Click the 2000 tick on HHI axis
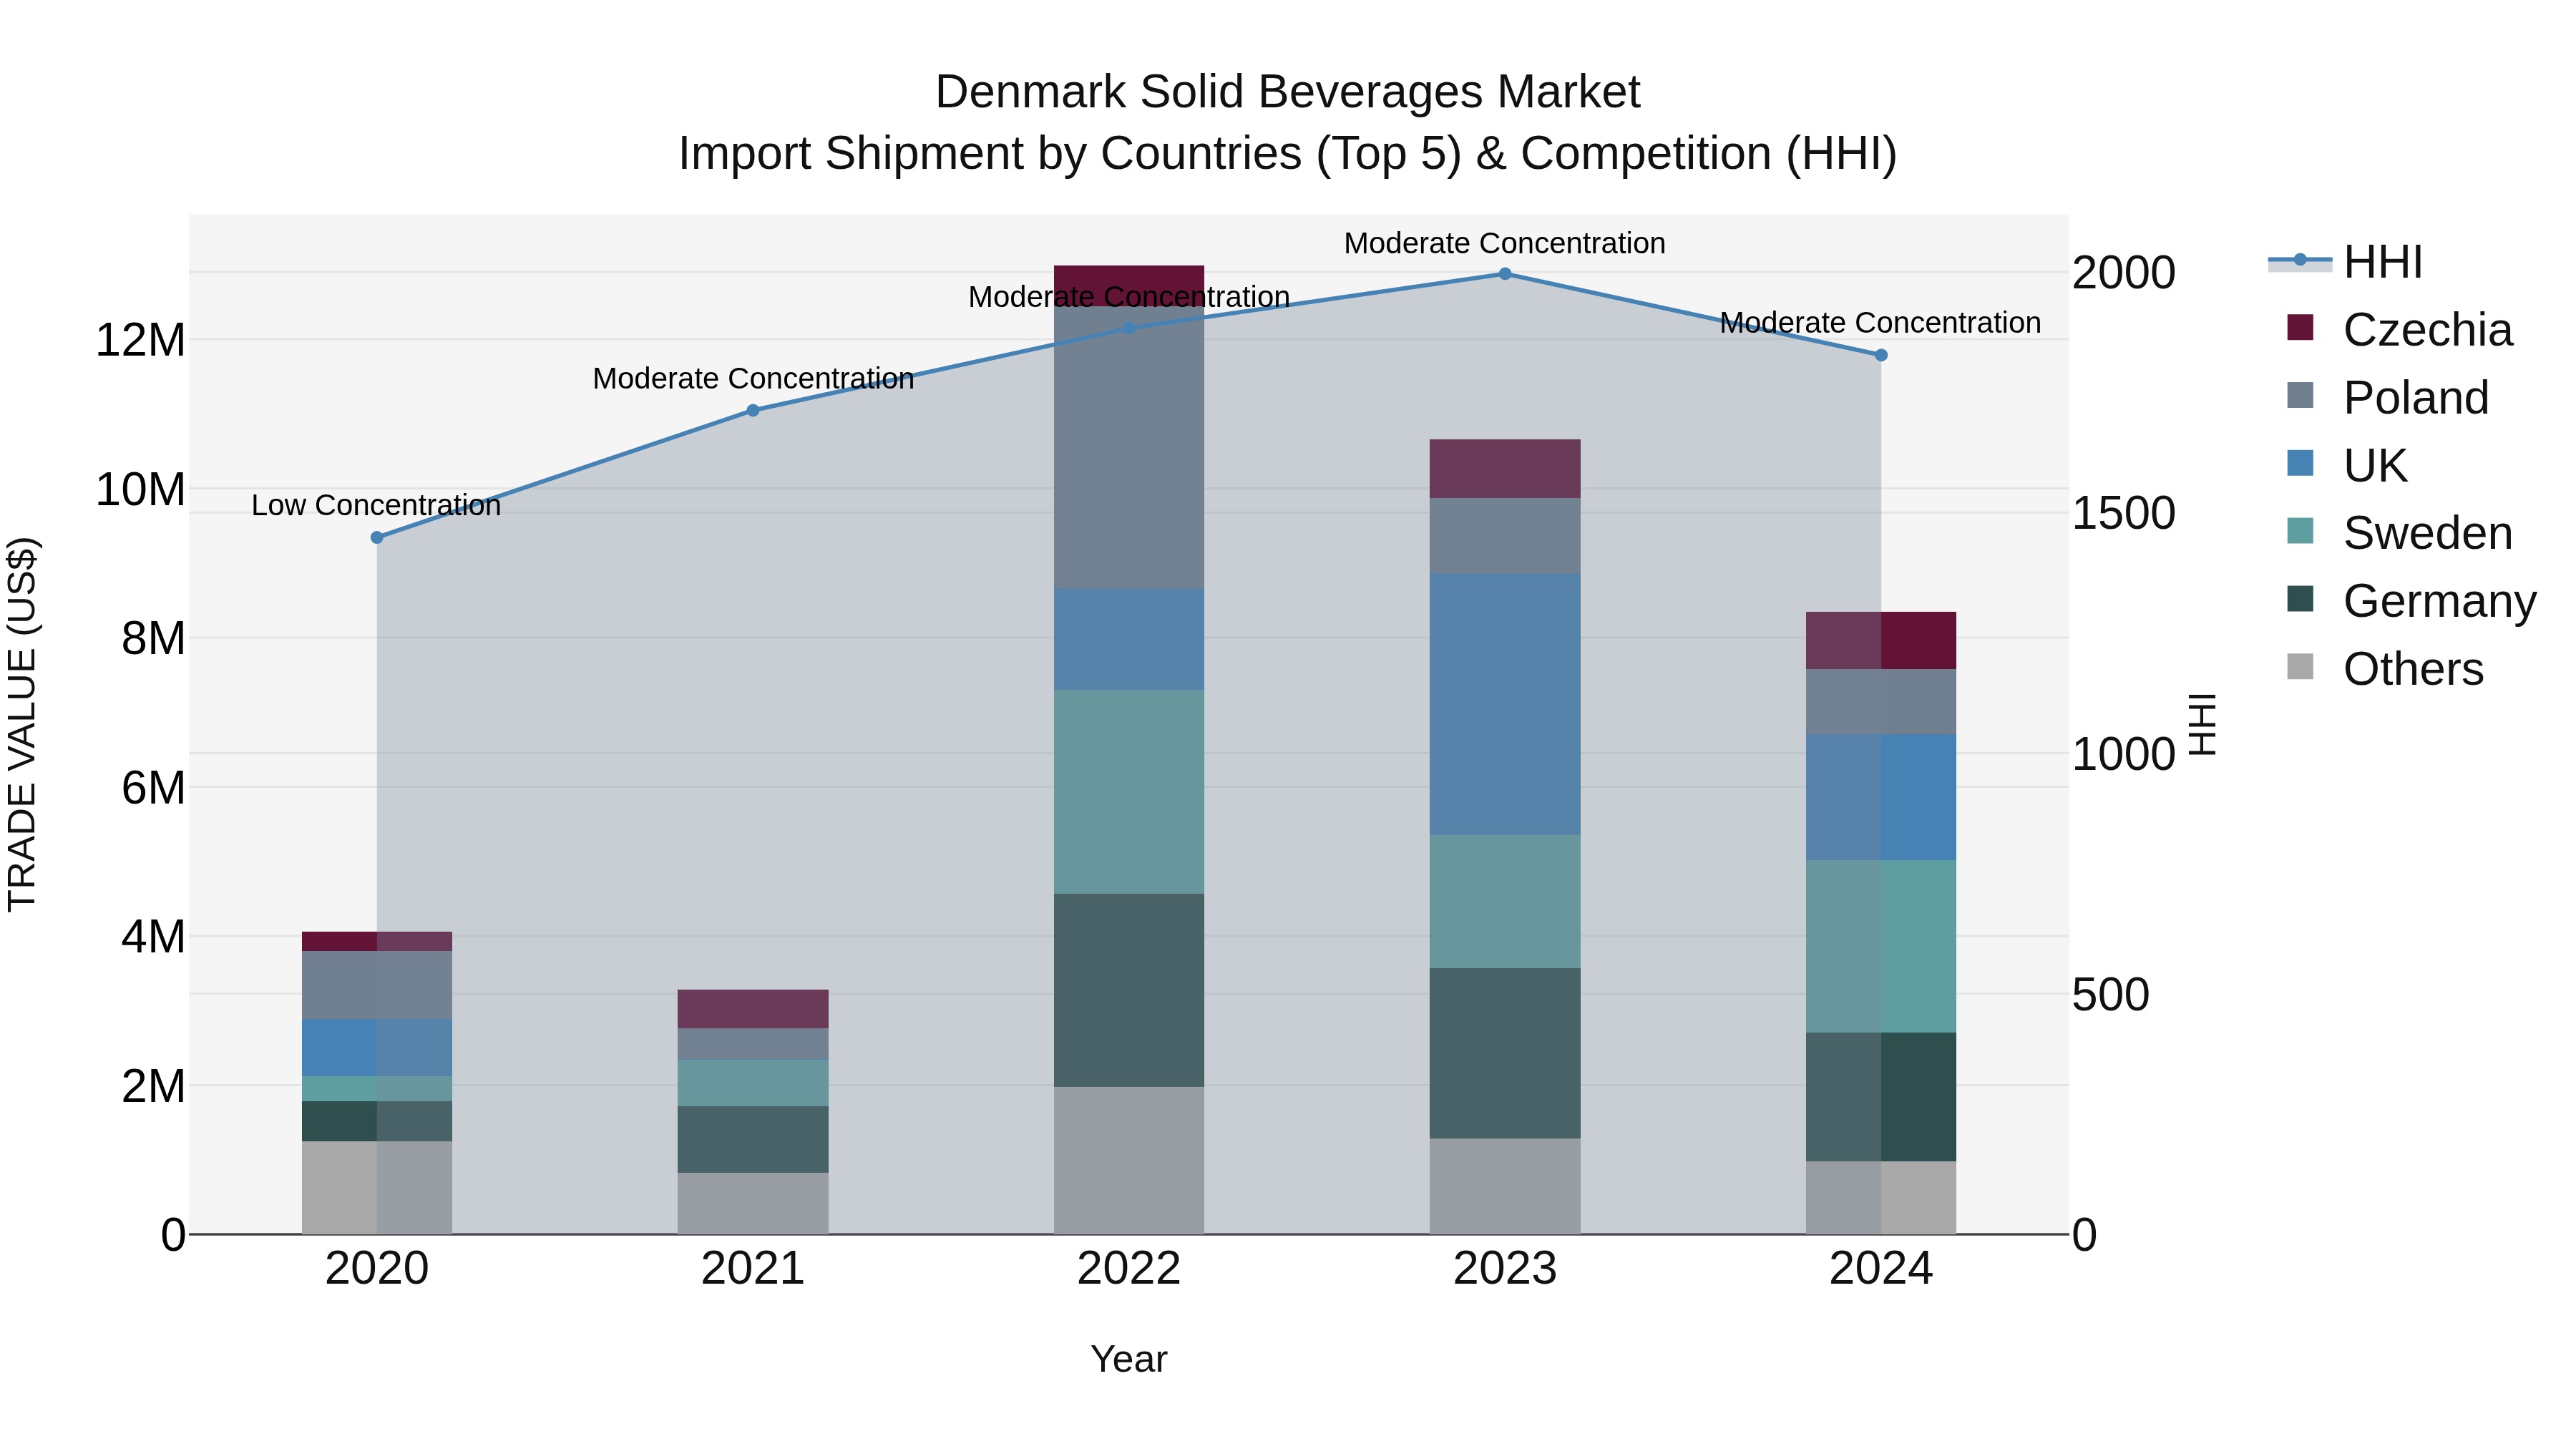Image resolution: width=2576 pixels, height=1449 pixels. click(2124, 272)
